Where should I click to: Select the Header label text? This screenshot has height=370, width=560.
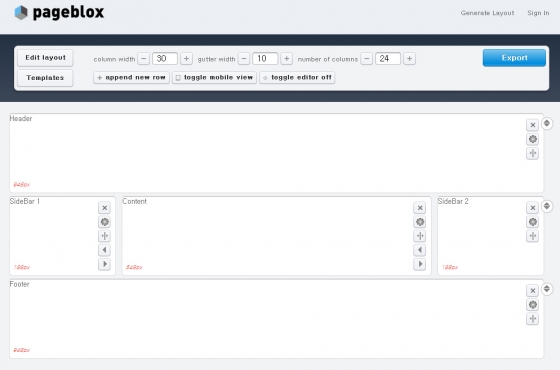[21, 119]
